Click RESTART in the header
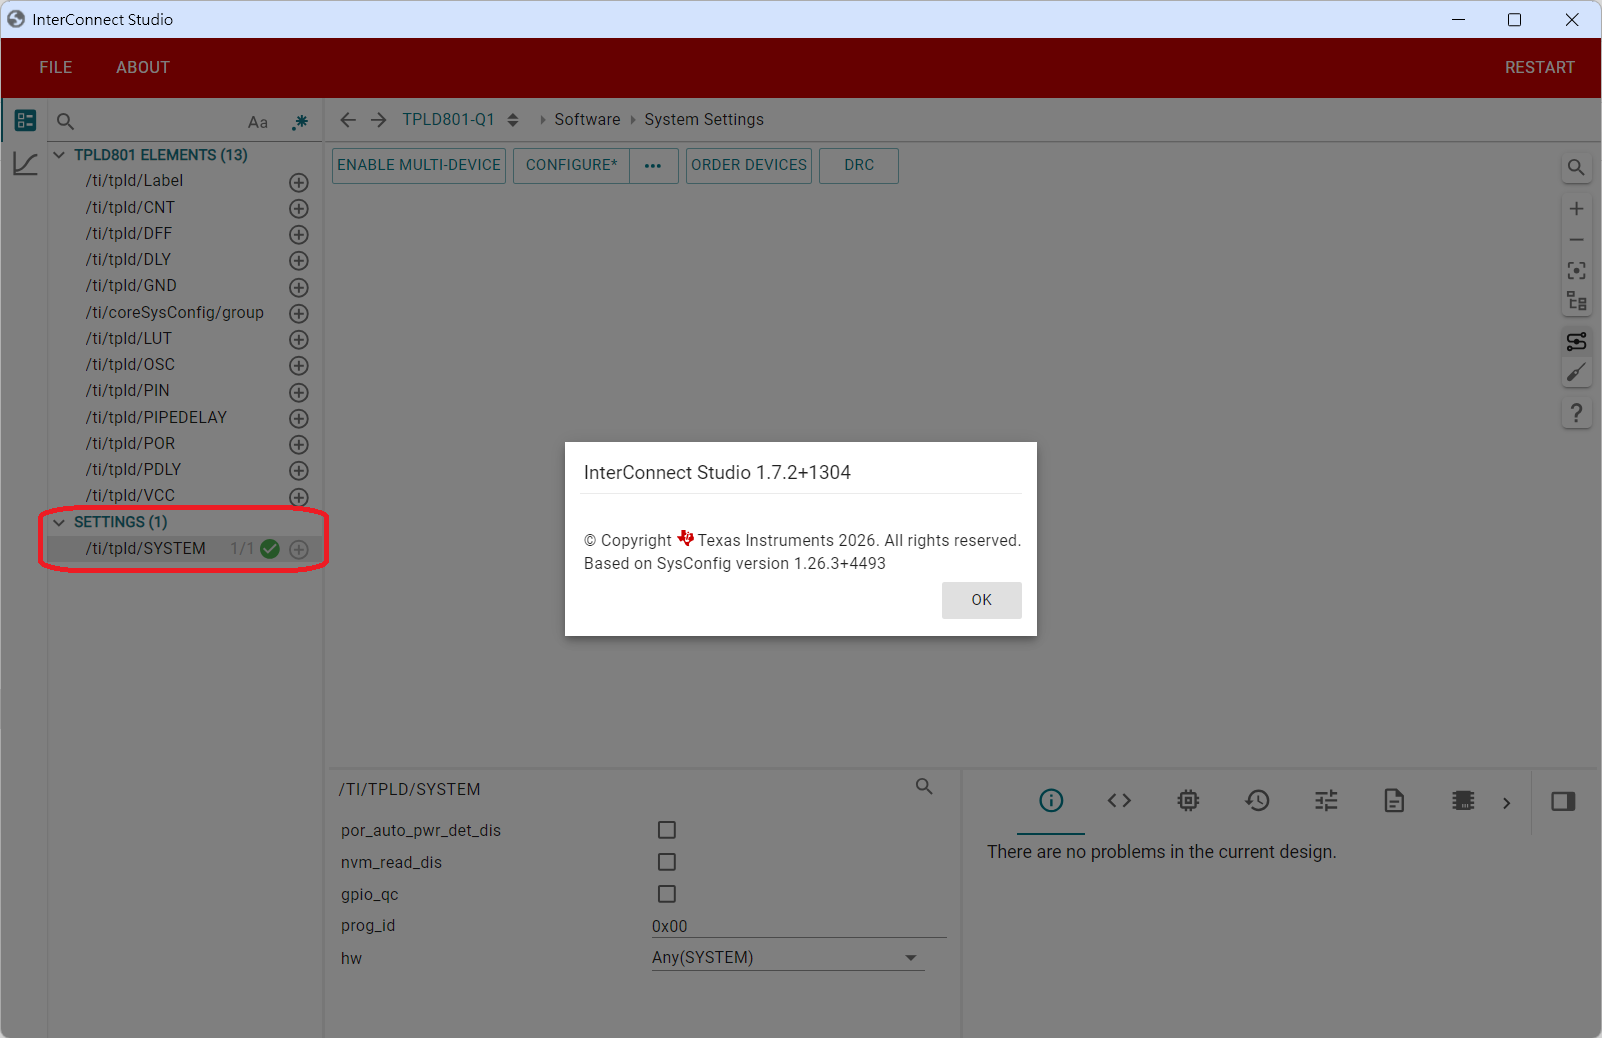Screen dimensions: 1602x1038 tap(1540, 67)
